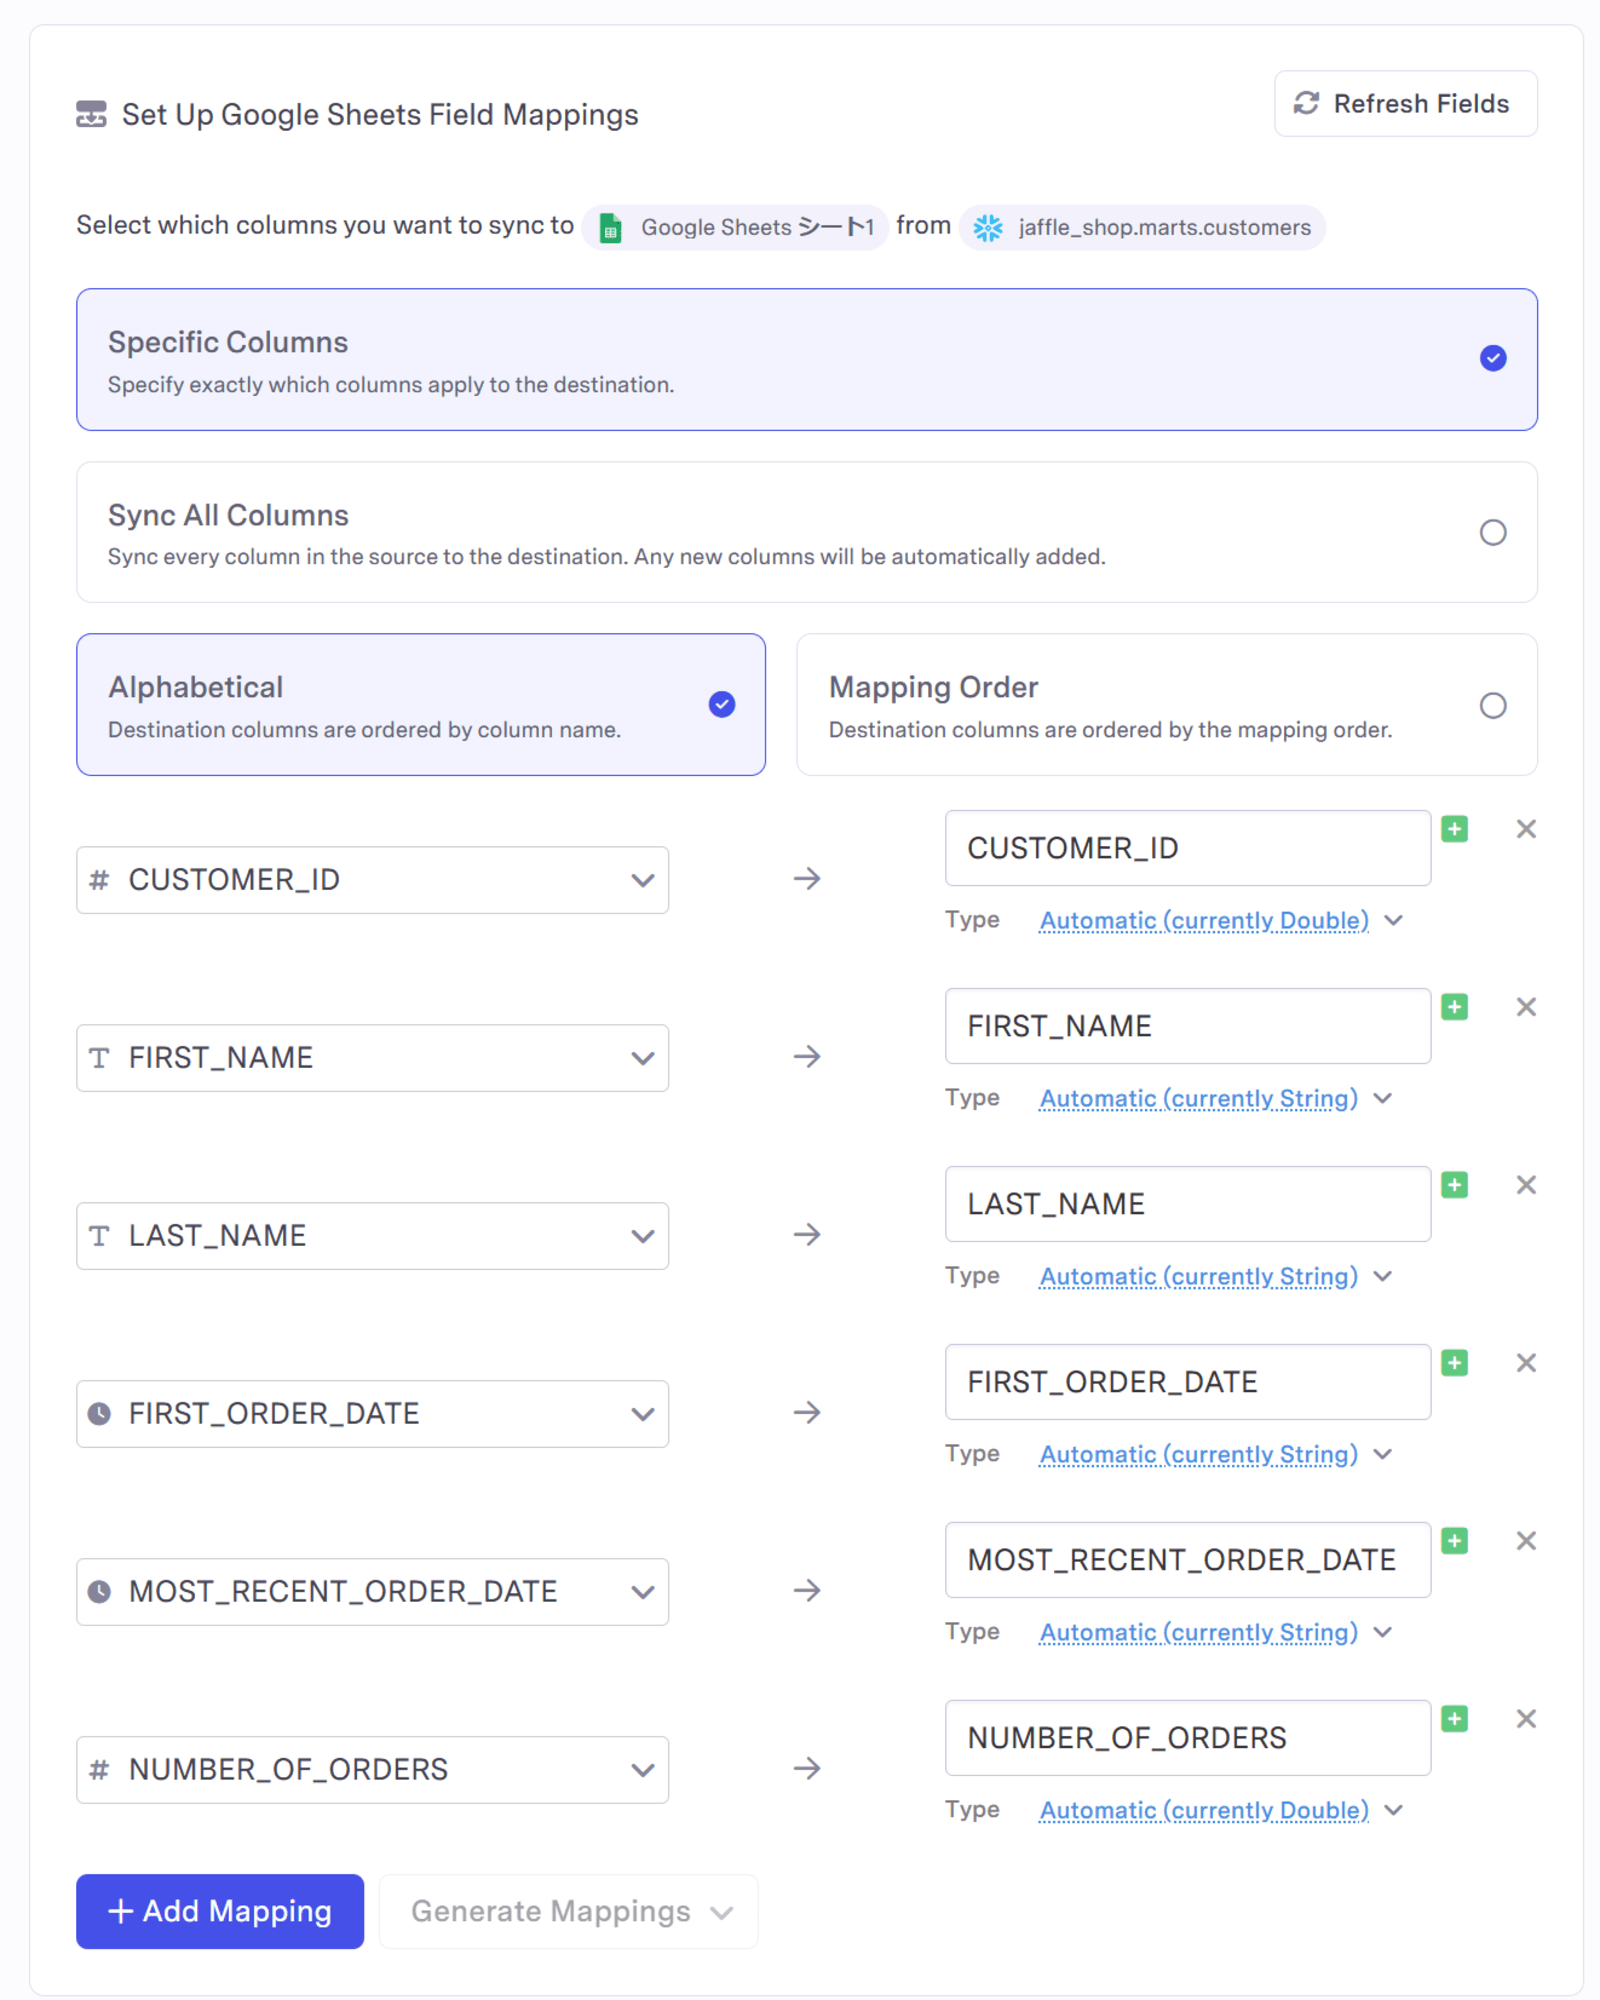
Task: Remove the LAST_NAME mapping
Action: point(1526,1185)
